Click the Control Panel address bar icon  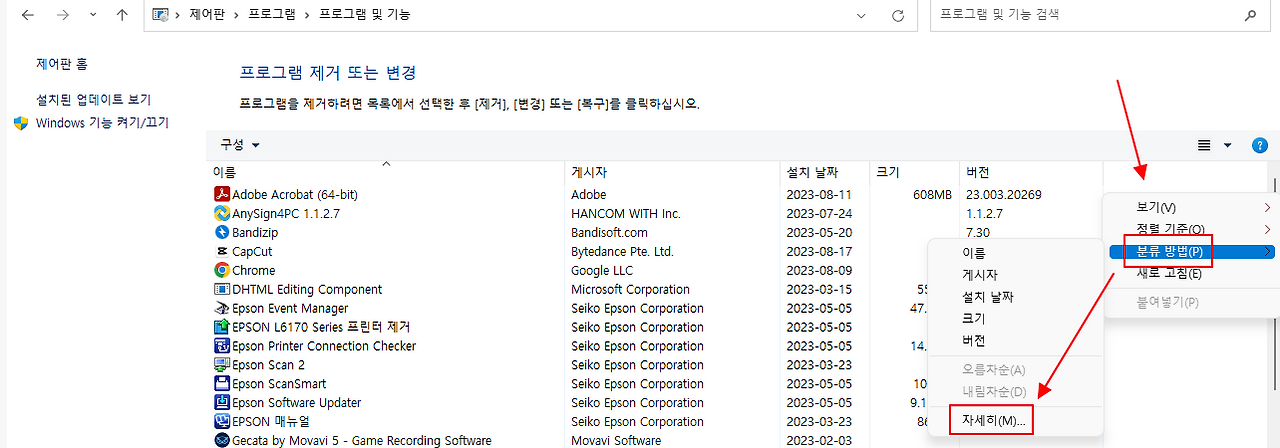coord(160,15)
